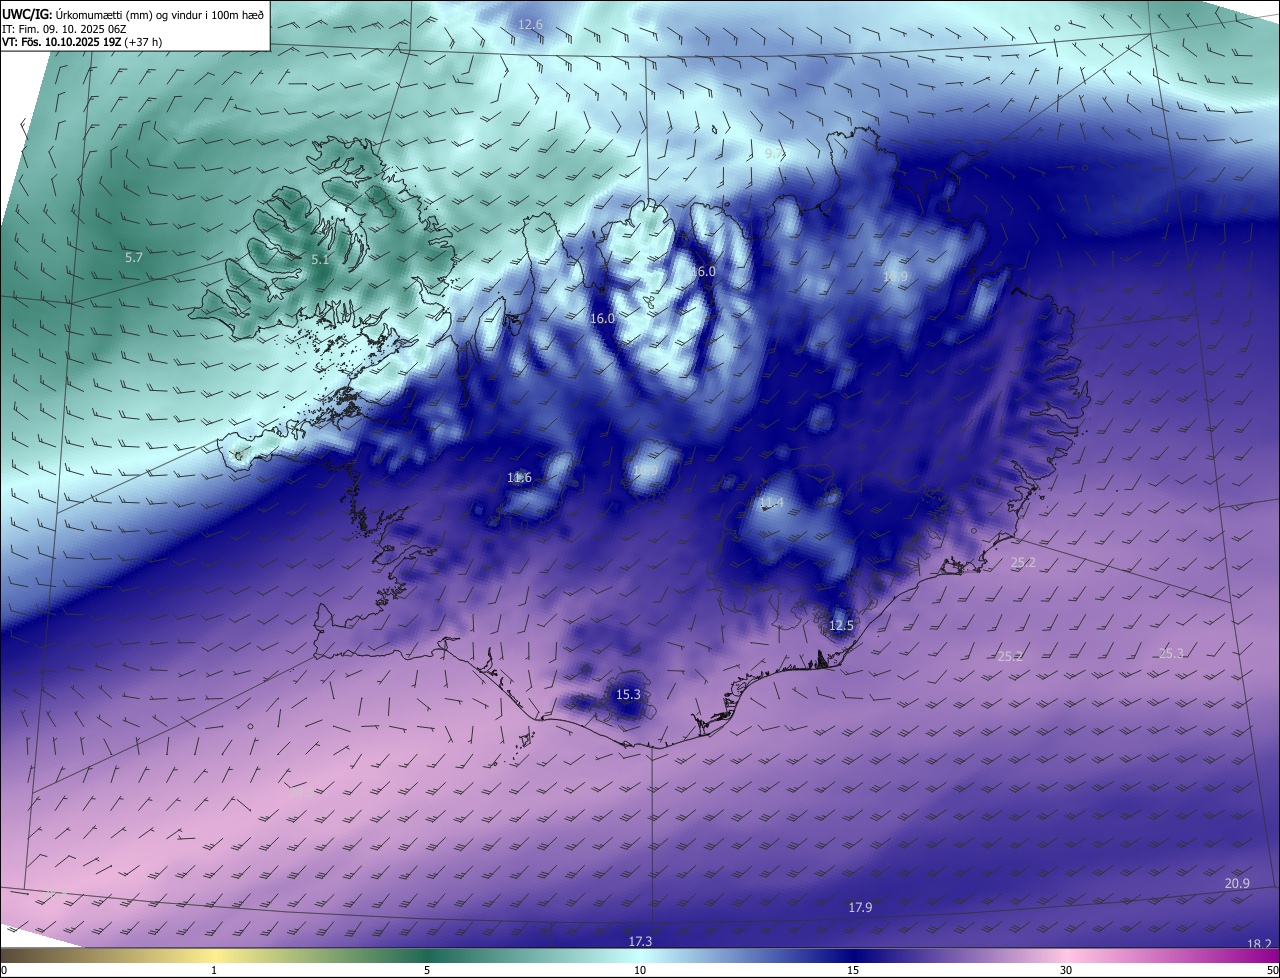Select the 5.7 value label on map
Viewport: 1280px width, 978px height.
(x=134, y=258)
